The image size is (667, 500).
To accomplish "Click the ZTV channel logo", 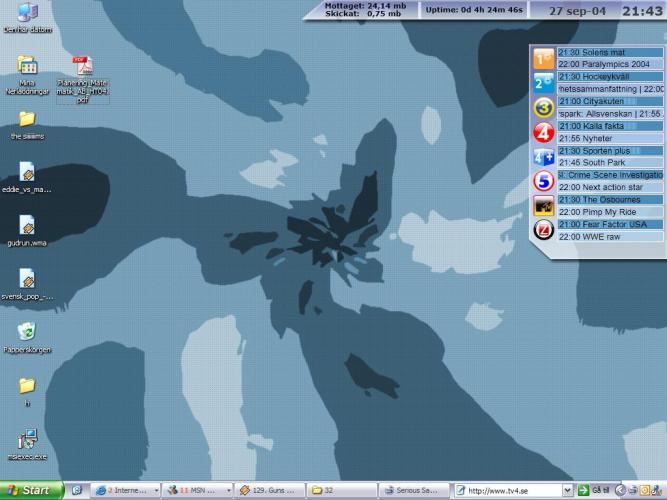I will (543, 230).
